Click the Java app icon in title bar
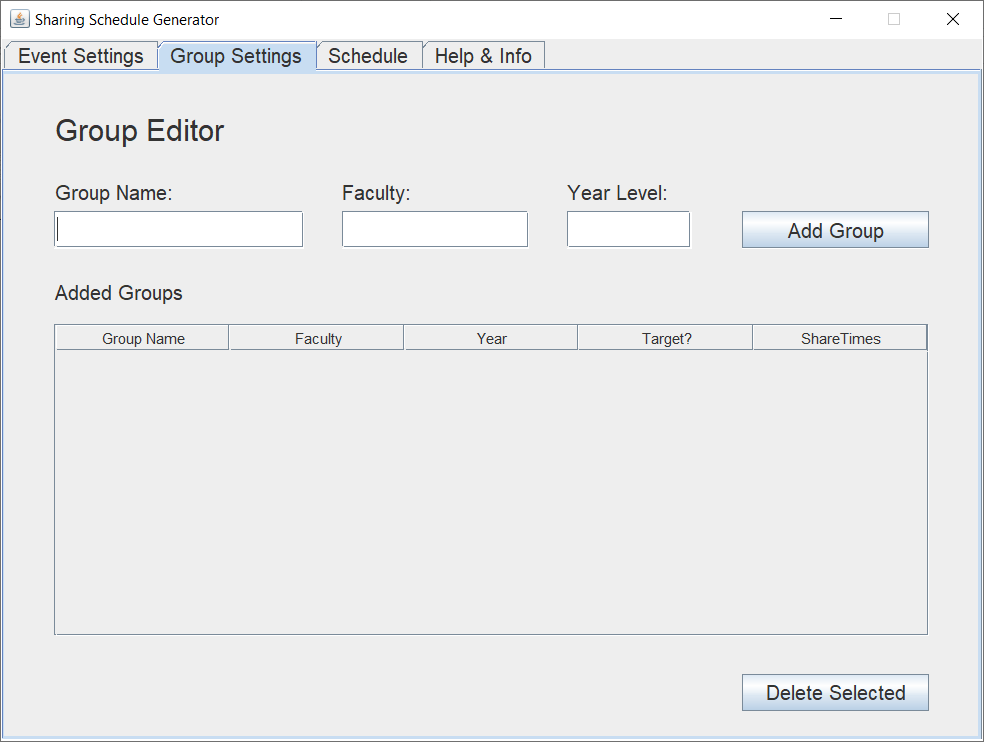The height and width of the screenshot is (742, 984). tap(19, 19)
